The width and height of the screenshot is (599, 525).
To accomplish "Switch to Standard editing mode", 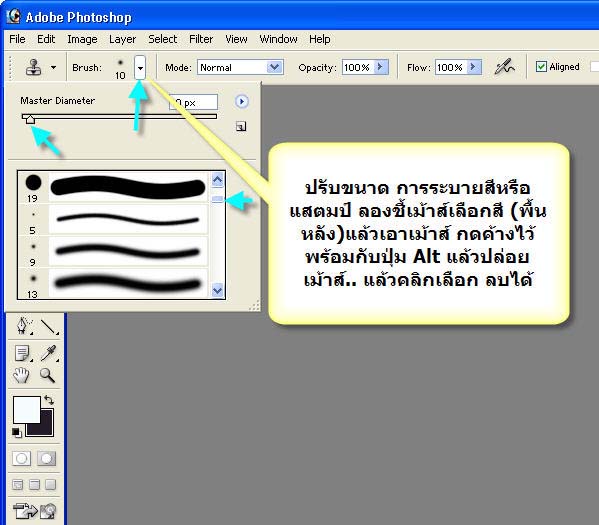I will 21,459.
